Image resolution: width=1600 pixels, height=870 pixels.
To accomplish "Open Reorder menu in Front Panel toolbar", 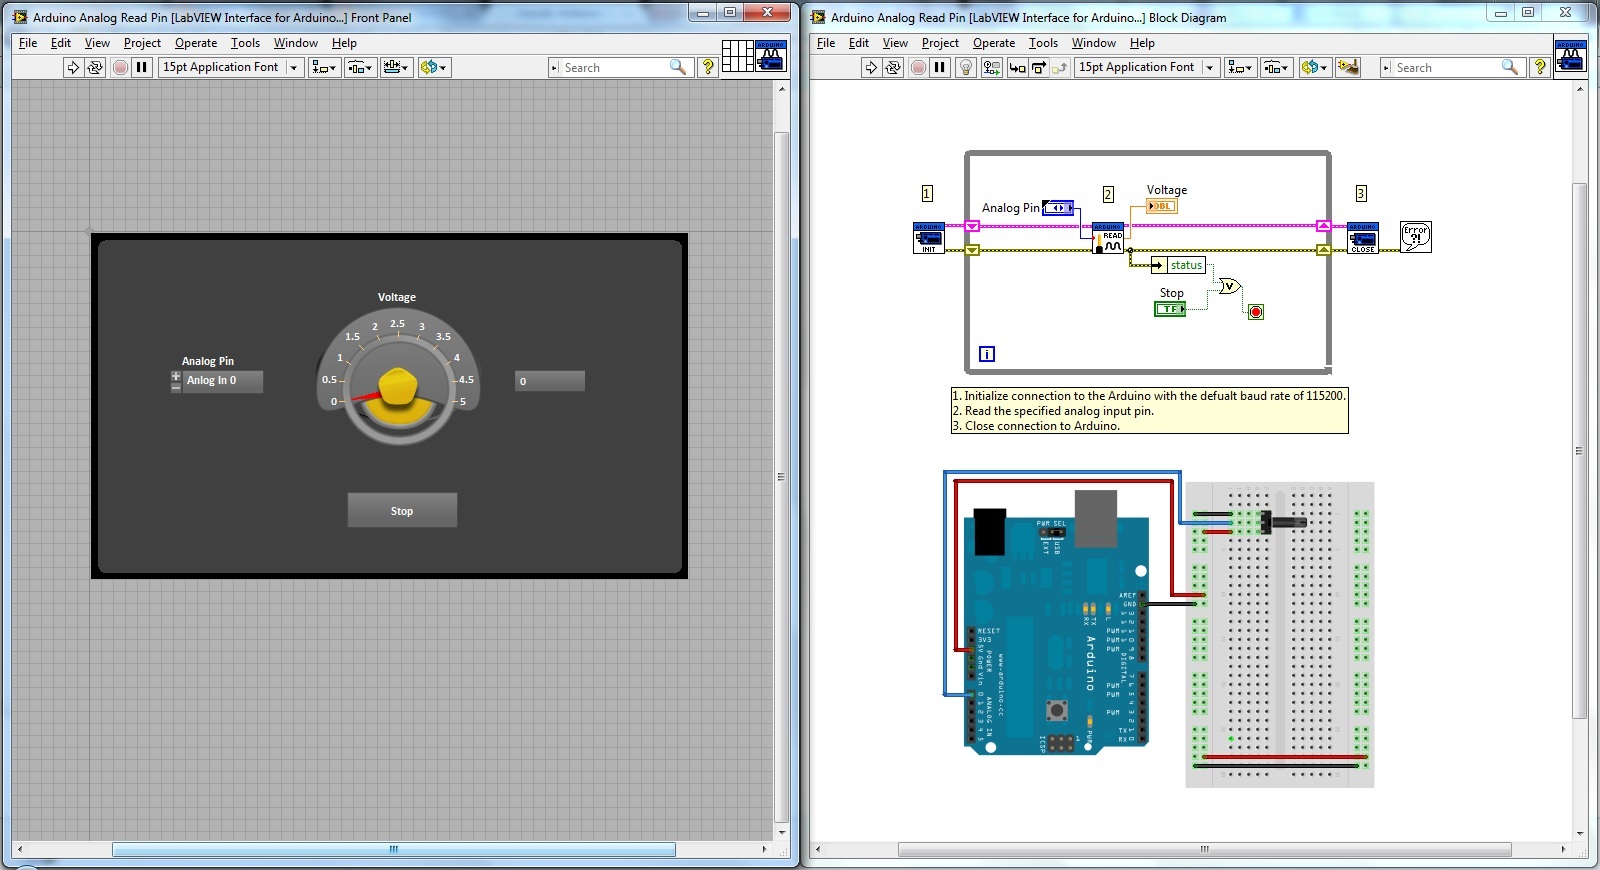I will tap(434, 67).
